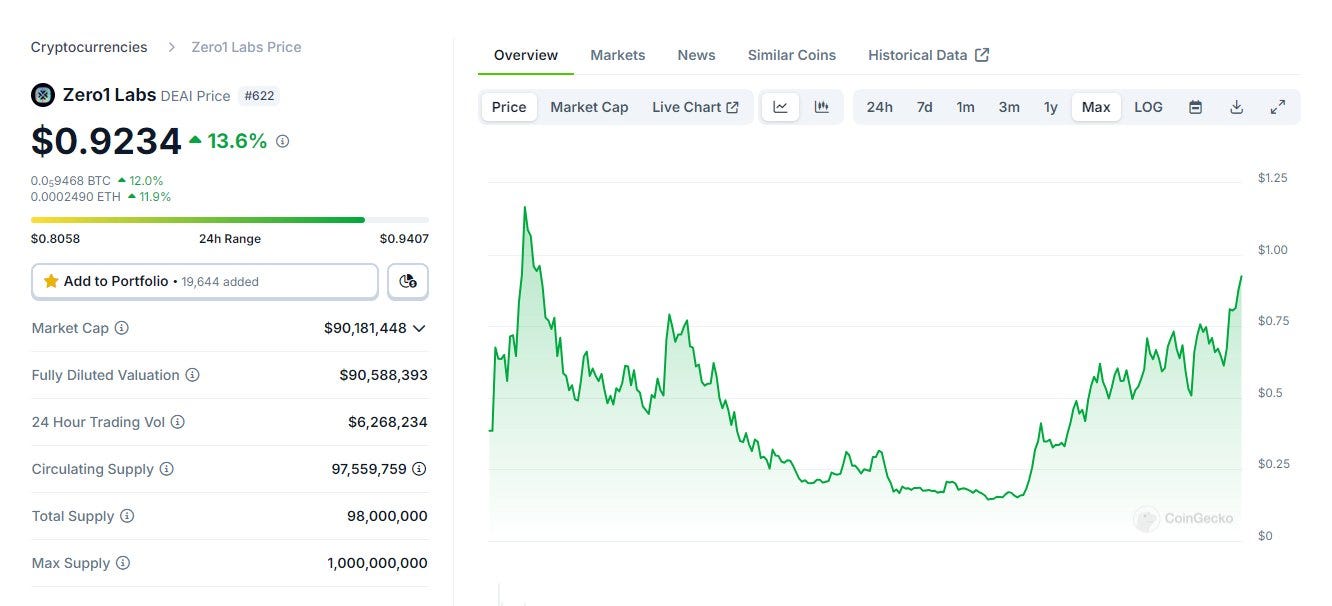Click the #622 rank badge
The width and height of the screenshot is (1332, 606).
(258, 96)
